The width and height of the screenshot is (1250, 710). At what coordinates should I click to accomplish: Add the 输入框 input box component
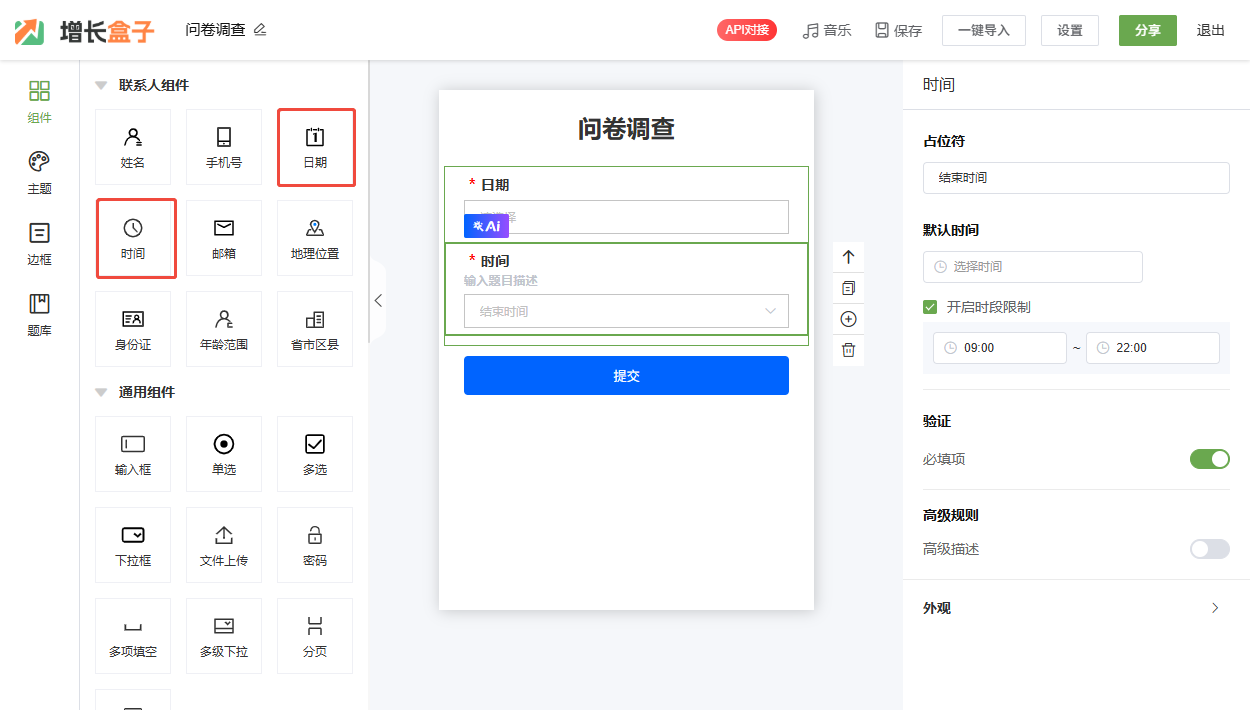pyautogui.click(x=133, y=454)
